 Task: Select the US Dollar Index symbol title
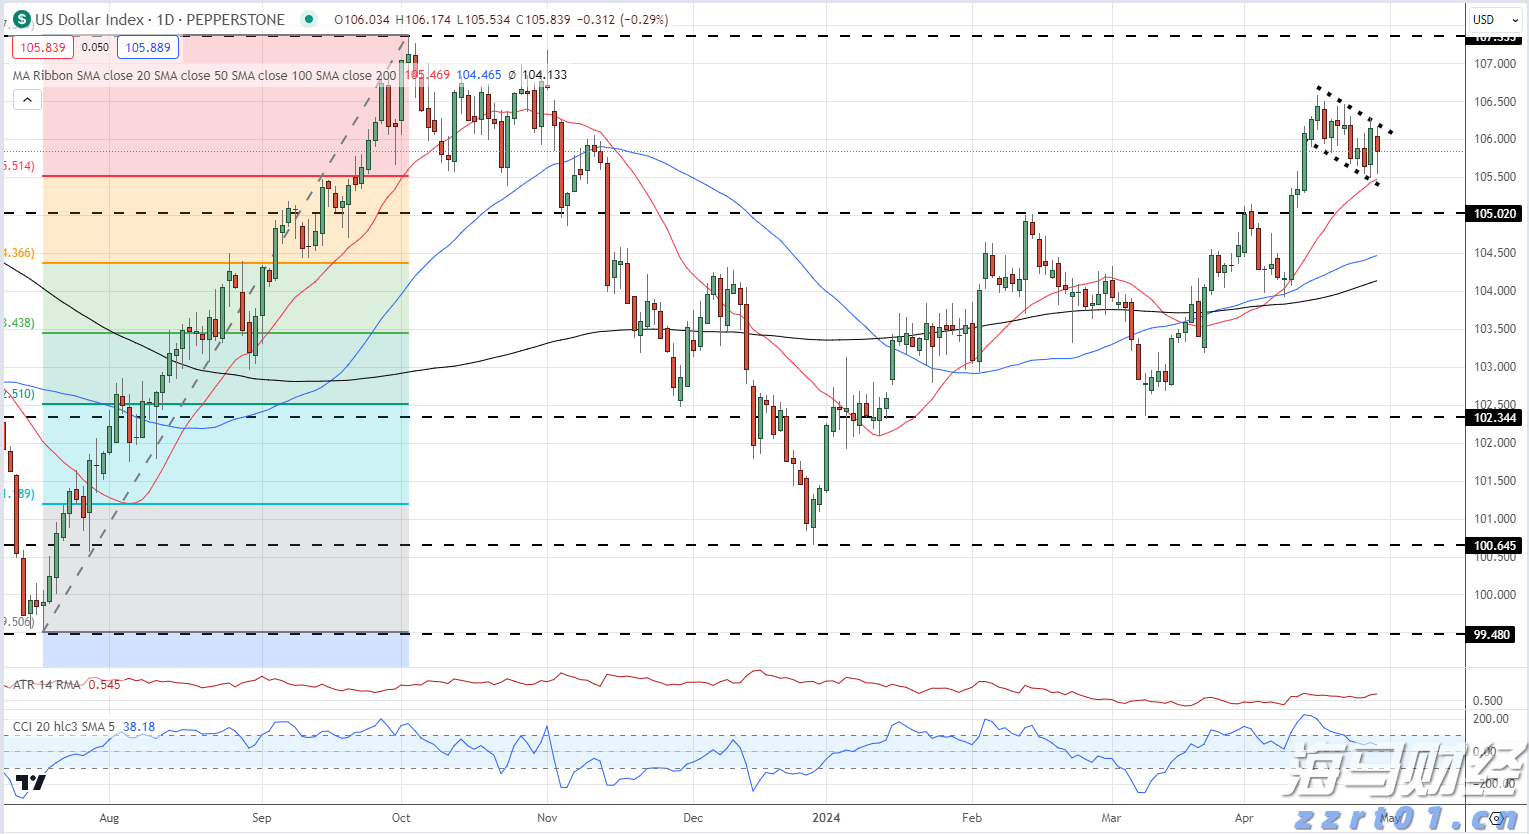pos(160,19)
